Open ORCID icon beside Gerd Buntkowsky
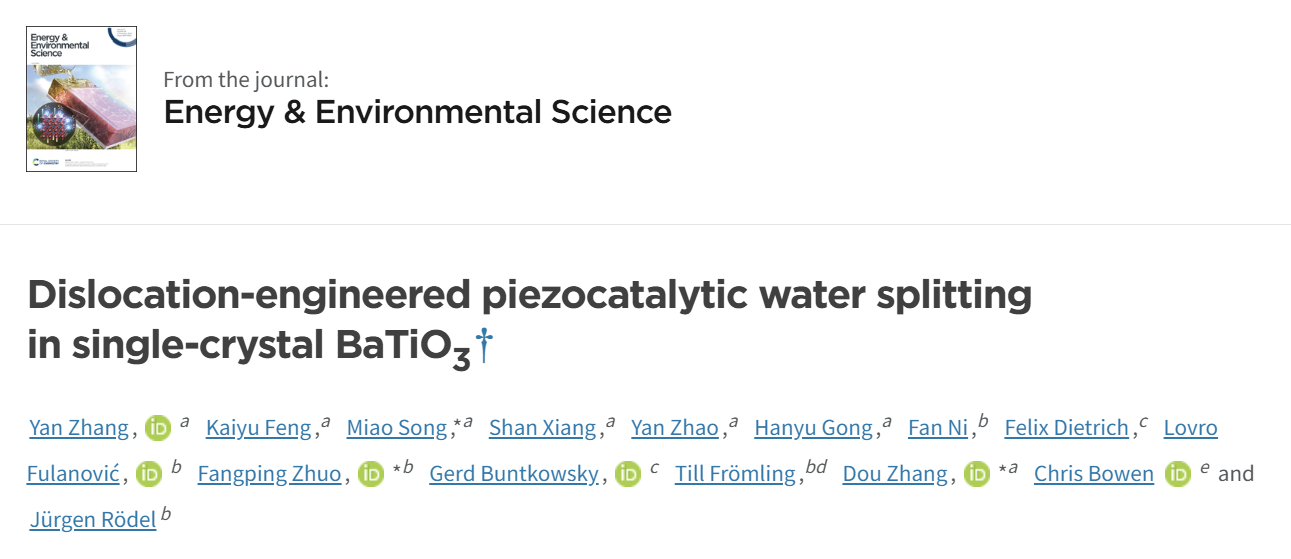 (x=628, y=474)
